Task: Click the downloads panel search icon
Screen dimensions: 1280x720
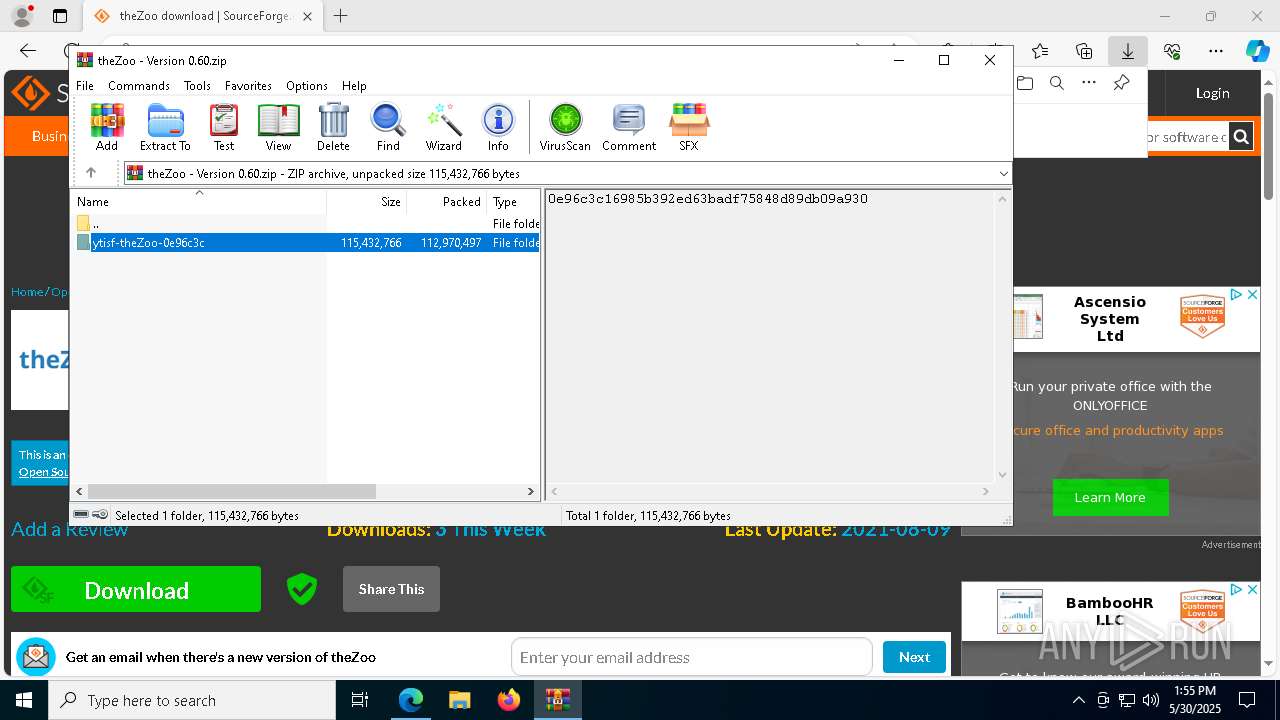Action: tap(1057, 83)
